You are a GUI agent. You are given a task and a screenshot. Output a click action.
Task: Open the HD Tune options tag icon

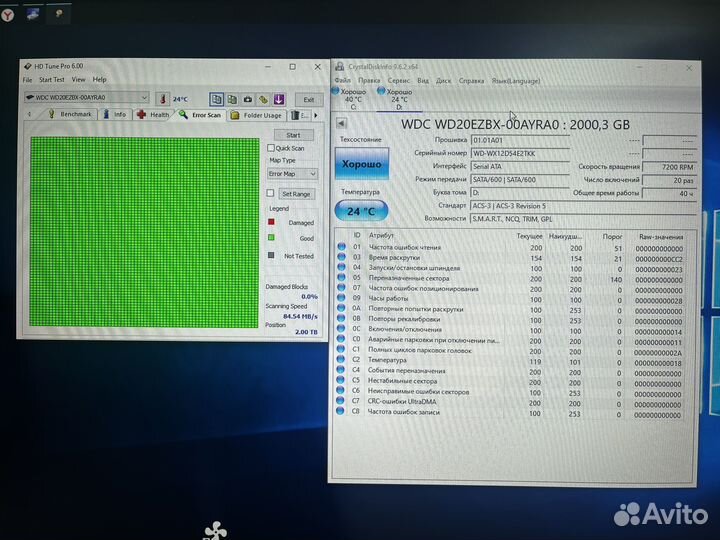[263, 99]
